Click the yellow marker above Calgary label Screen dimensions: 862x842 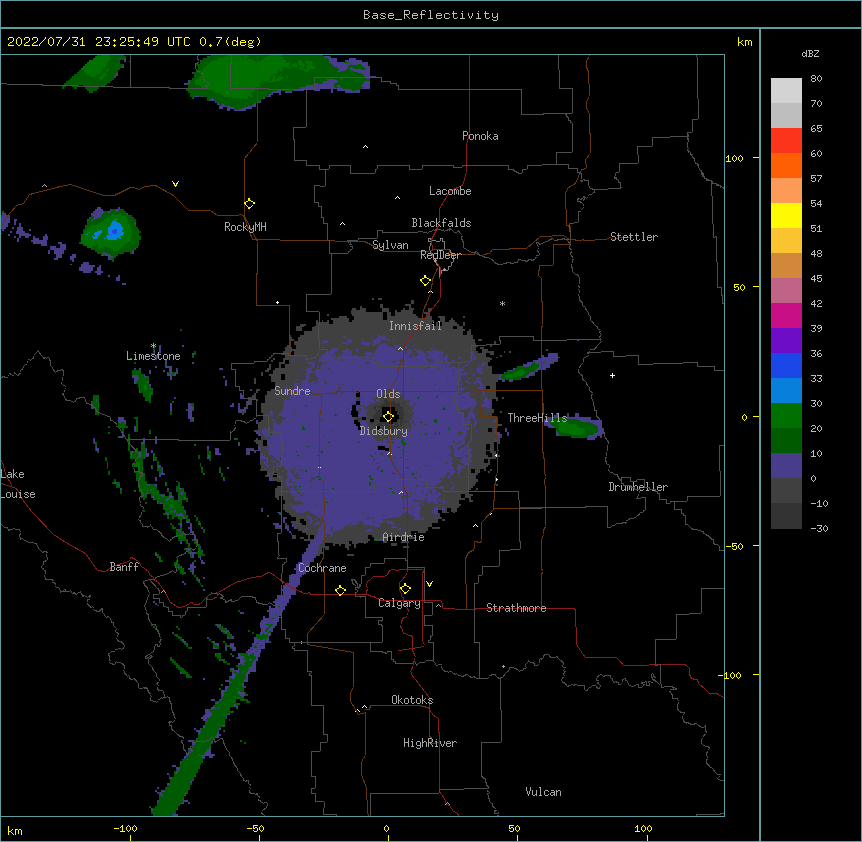[x=405, y=589]
